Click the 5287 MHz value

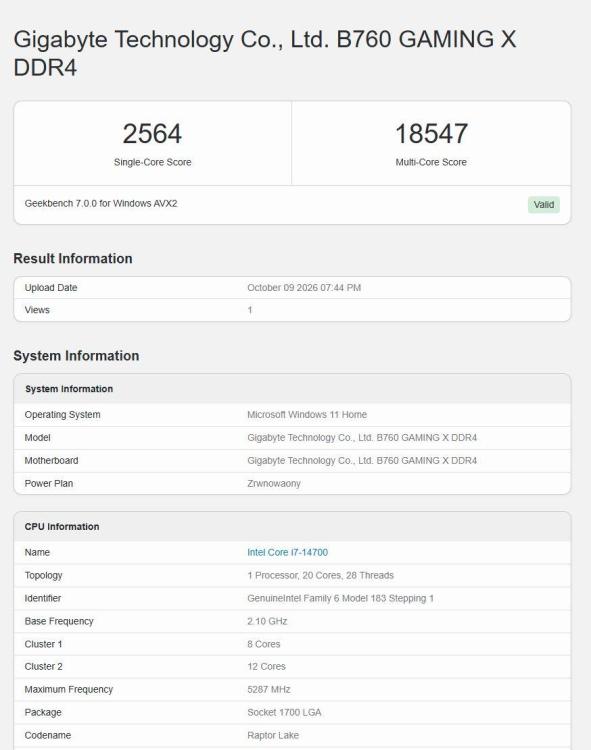point(269,689)
